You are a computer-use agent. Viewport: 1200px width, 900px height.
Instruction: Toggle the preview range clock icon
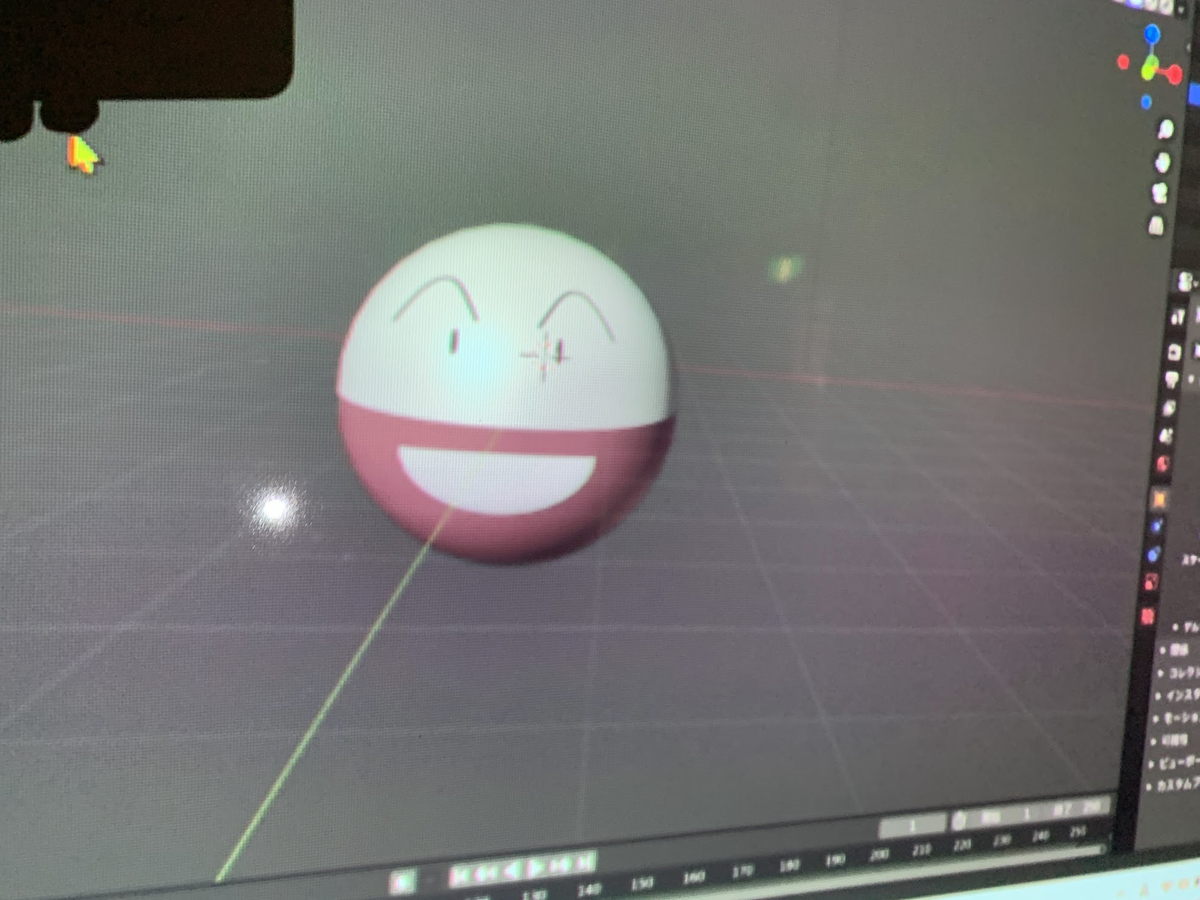tap(959, 822)
